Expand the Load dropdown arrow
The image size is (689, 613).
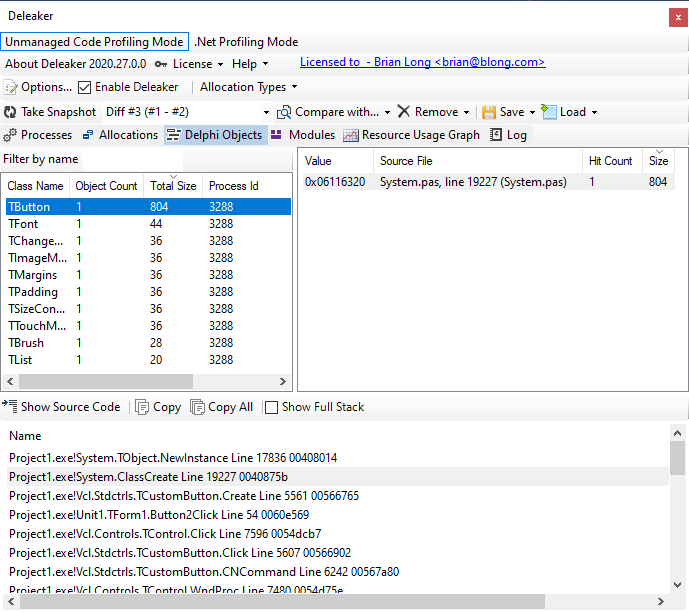(595, 112)
